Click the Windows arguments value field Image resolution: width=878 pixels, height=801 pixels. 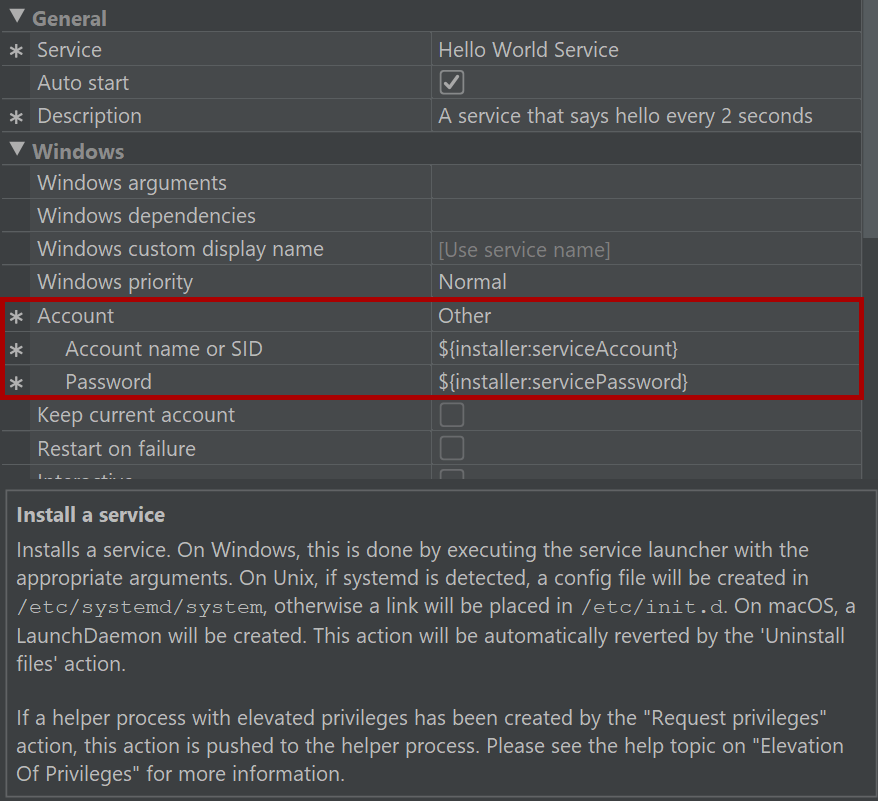[646, 183]
